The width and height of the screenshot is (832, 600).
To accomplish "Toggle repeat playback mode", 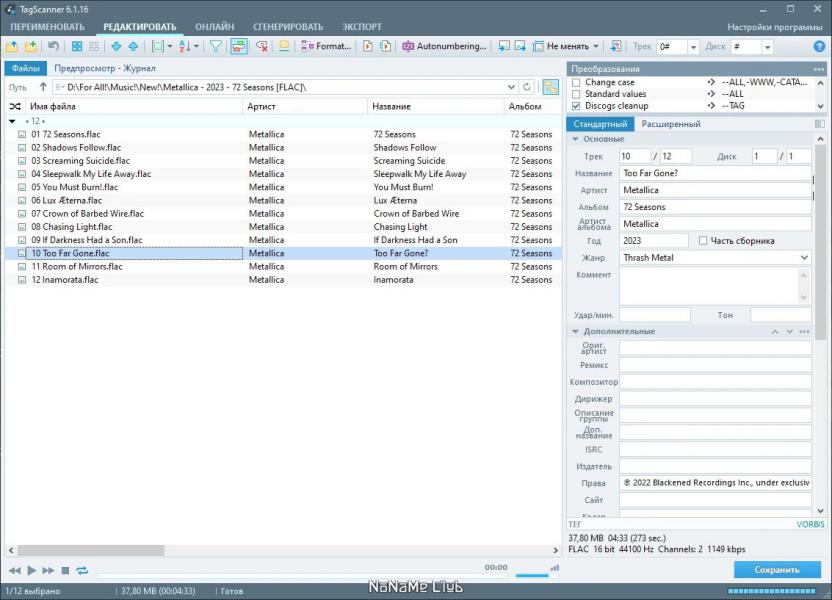I will [x=82, y=570].
